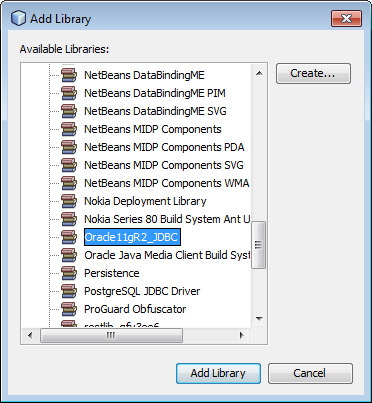Viewport: 372px width, 403px height.
Task: Confirm with the Add Library button
Action: [218, 373]
